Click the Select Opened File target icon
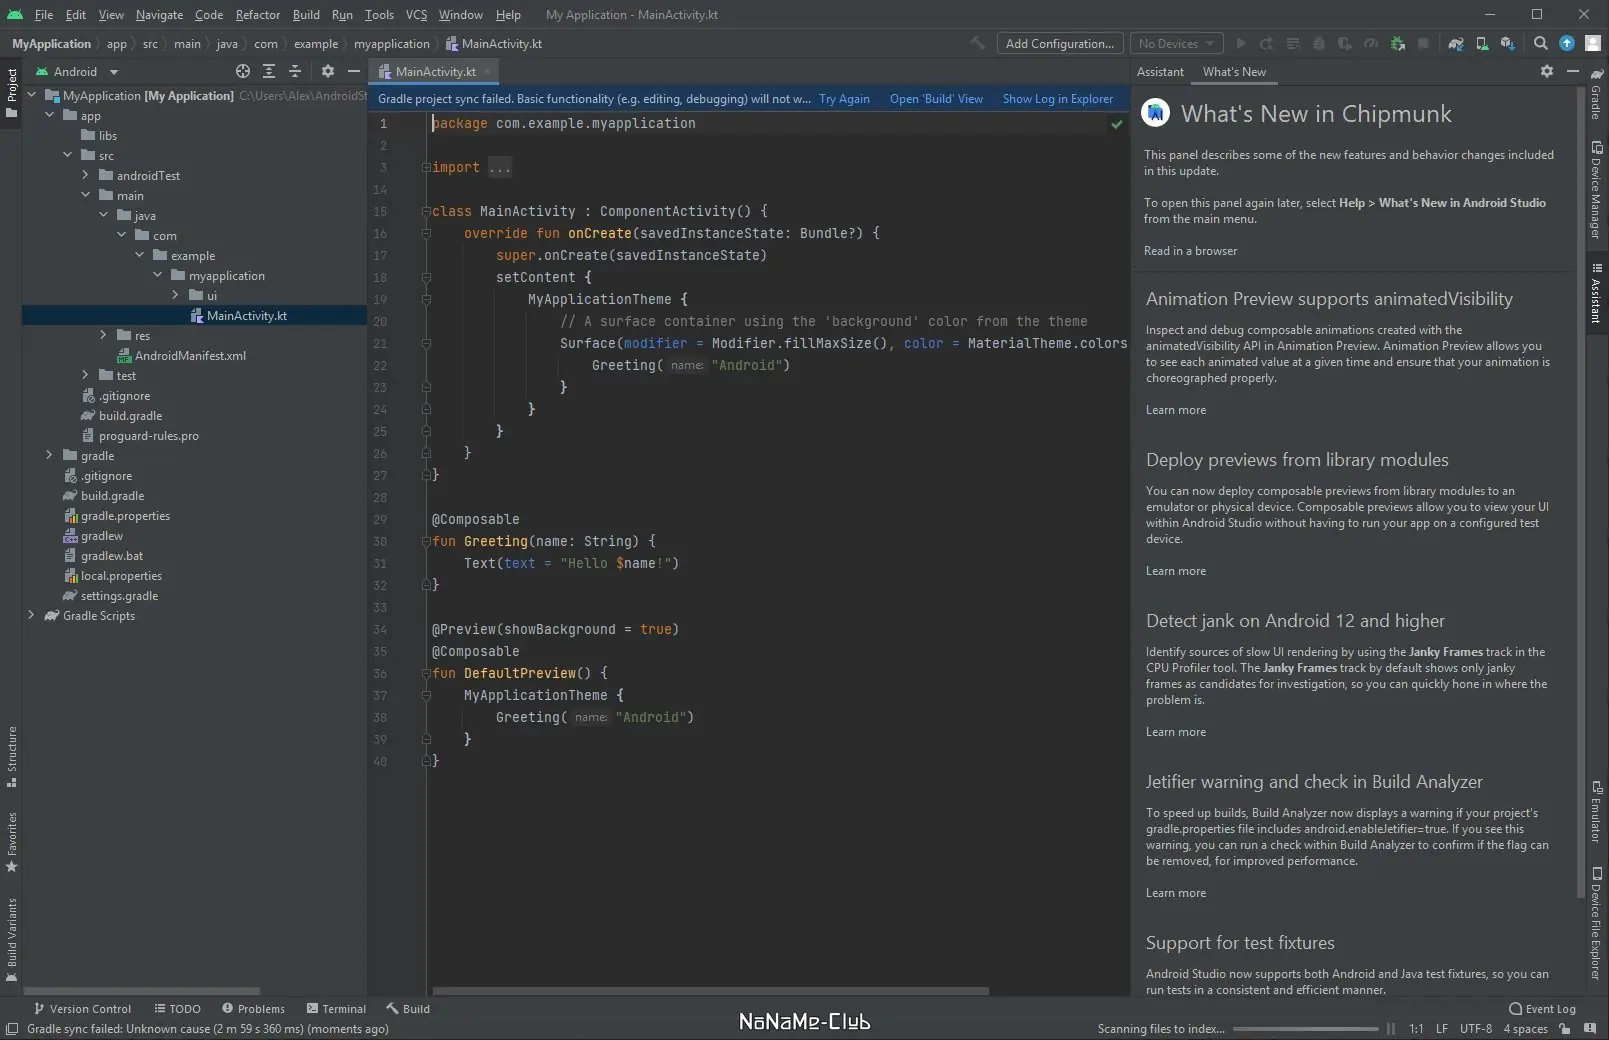1609x1040 pixels. click(242, 72)
